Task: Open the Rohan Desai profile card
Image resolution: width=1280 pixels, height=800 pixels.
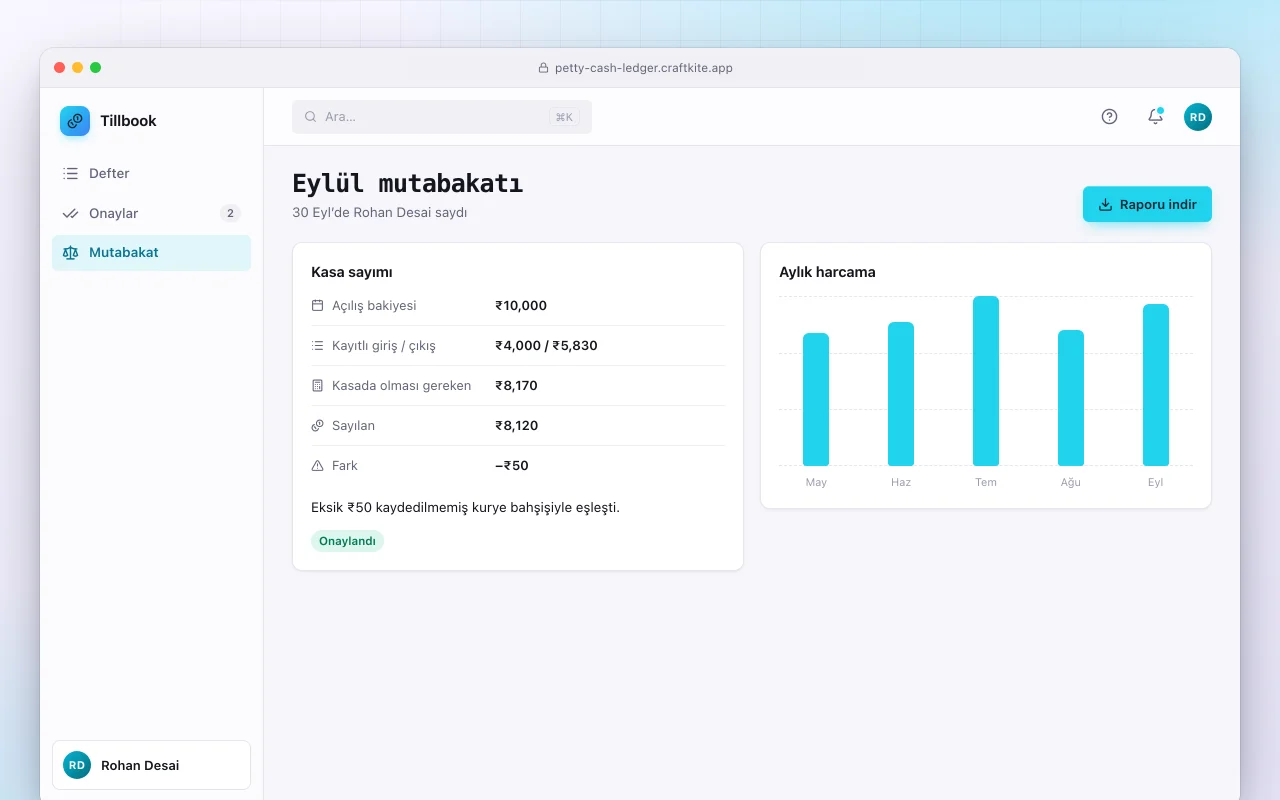Action: tap(151, 765)
